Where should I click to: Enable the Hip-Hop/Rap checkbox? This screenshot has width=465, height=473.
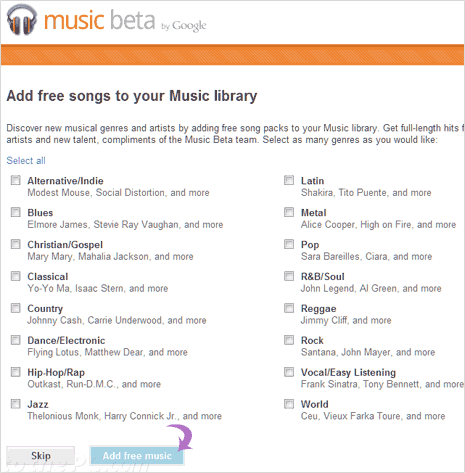16,372
